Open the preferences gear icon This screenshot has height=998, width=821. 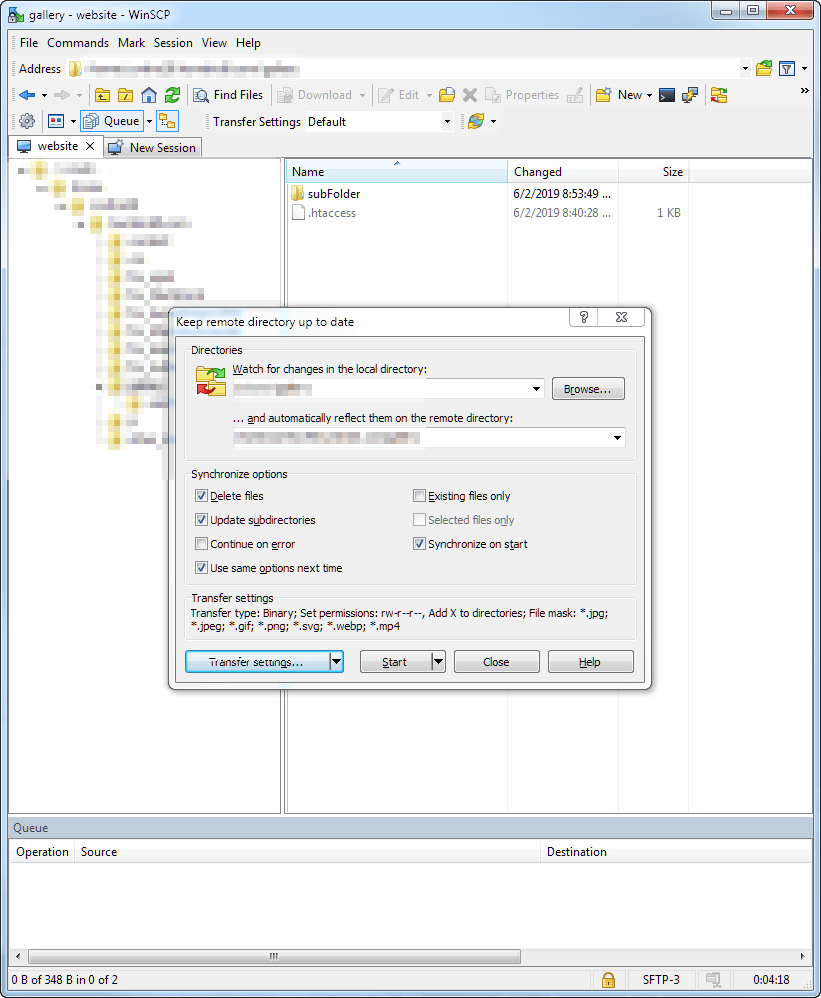[27, 121]
